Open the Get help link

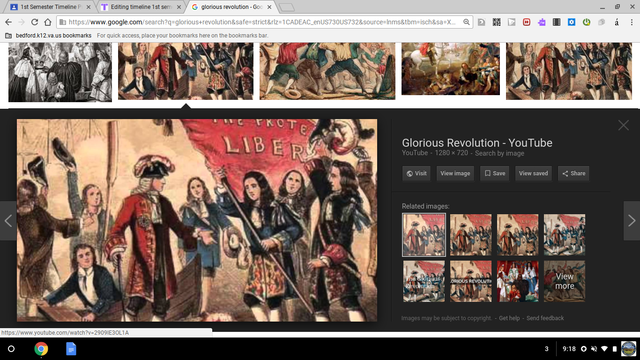(509, 318)
